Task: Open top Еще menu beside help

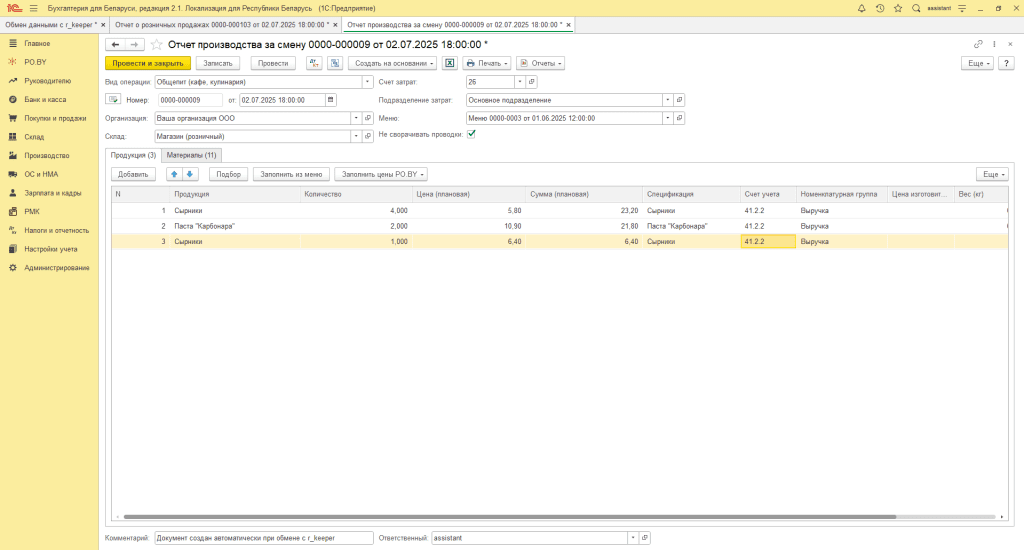Action: pos(977,63)
